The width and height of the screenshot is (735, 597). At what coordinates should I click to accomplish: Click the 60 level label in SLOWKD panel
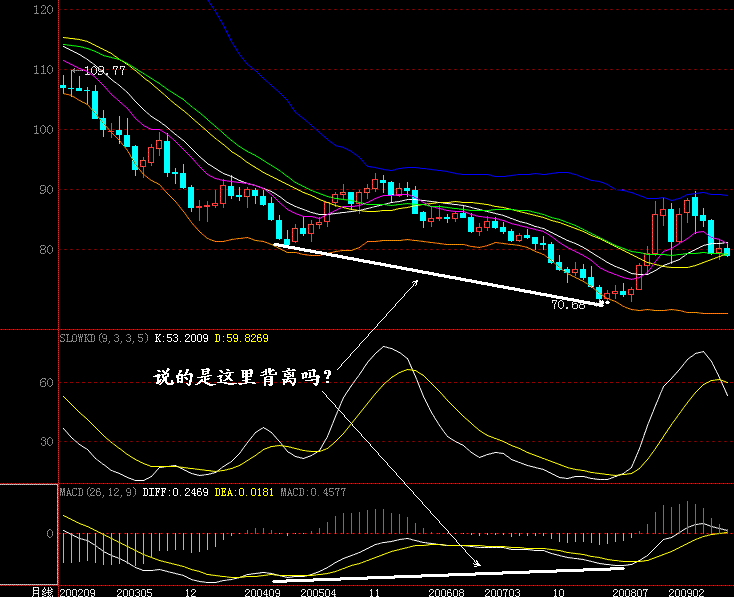pyautogui.click(x=46, y=383)
